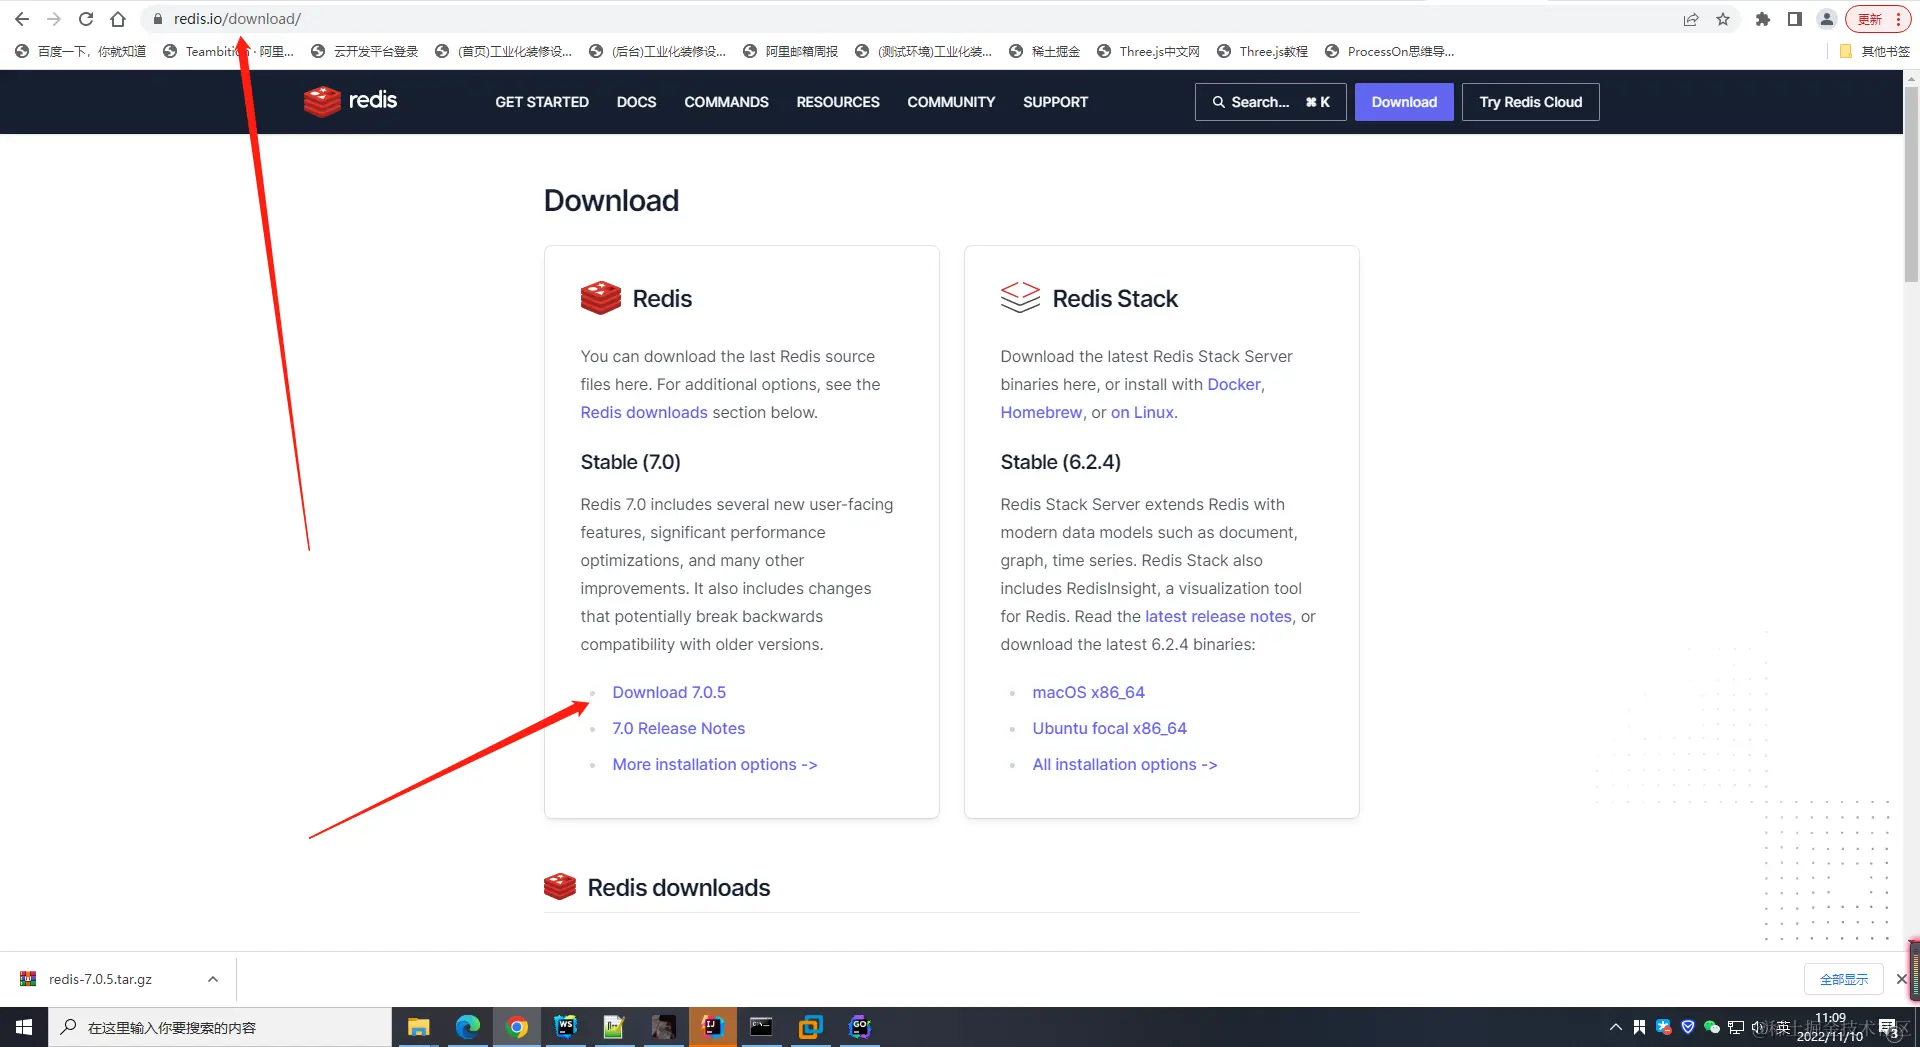This screenshot has width=1920, height=1047.
Task: Open the COMMANDS nav item
Action: [x=726, y=102]
